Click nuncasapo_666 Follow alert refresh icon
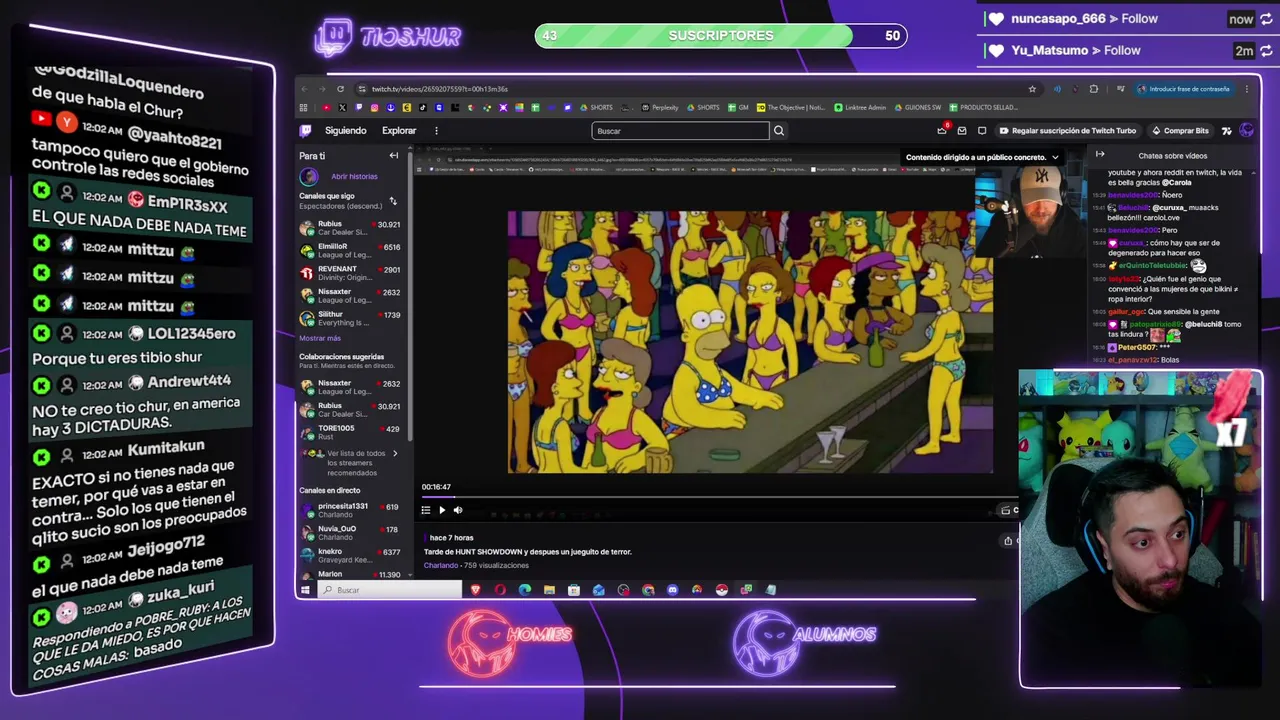1280x720 pixels. pyautogui.click(x=1266, y=19)
